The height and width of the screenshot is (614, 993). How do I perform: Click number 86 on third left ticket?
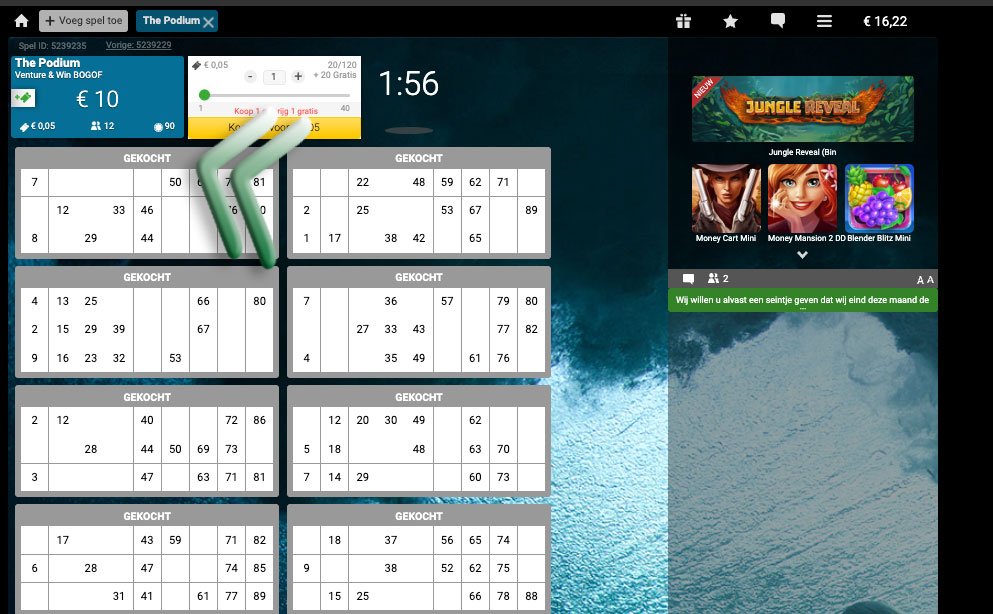[x=259, y=420]
